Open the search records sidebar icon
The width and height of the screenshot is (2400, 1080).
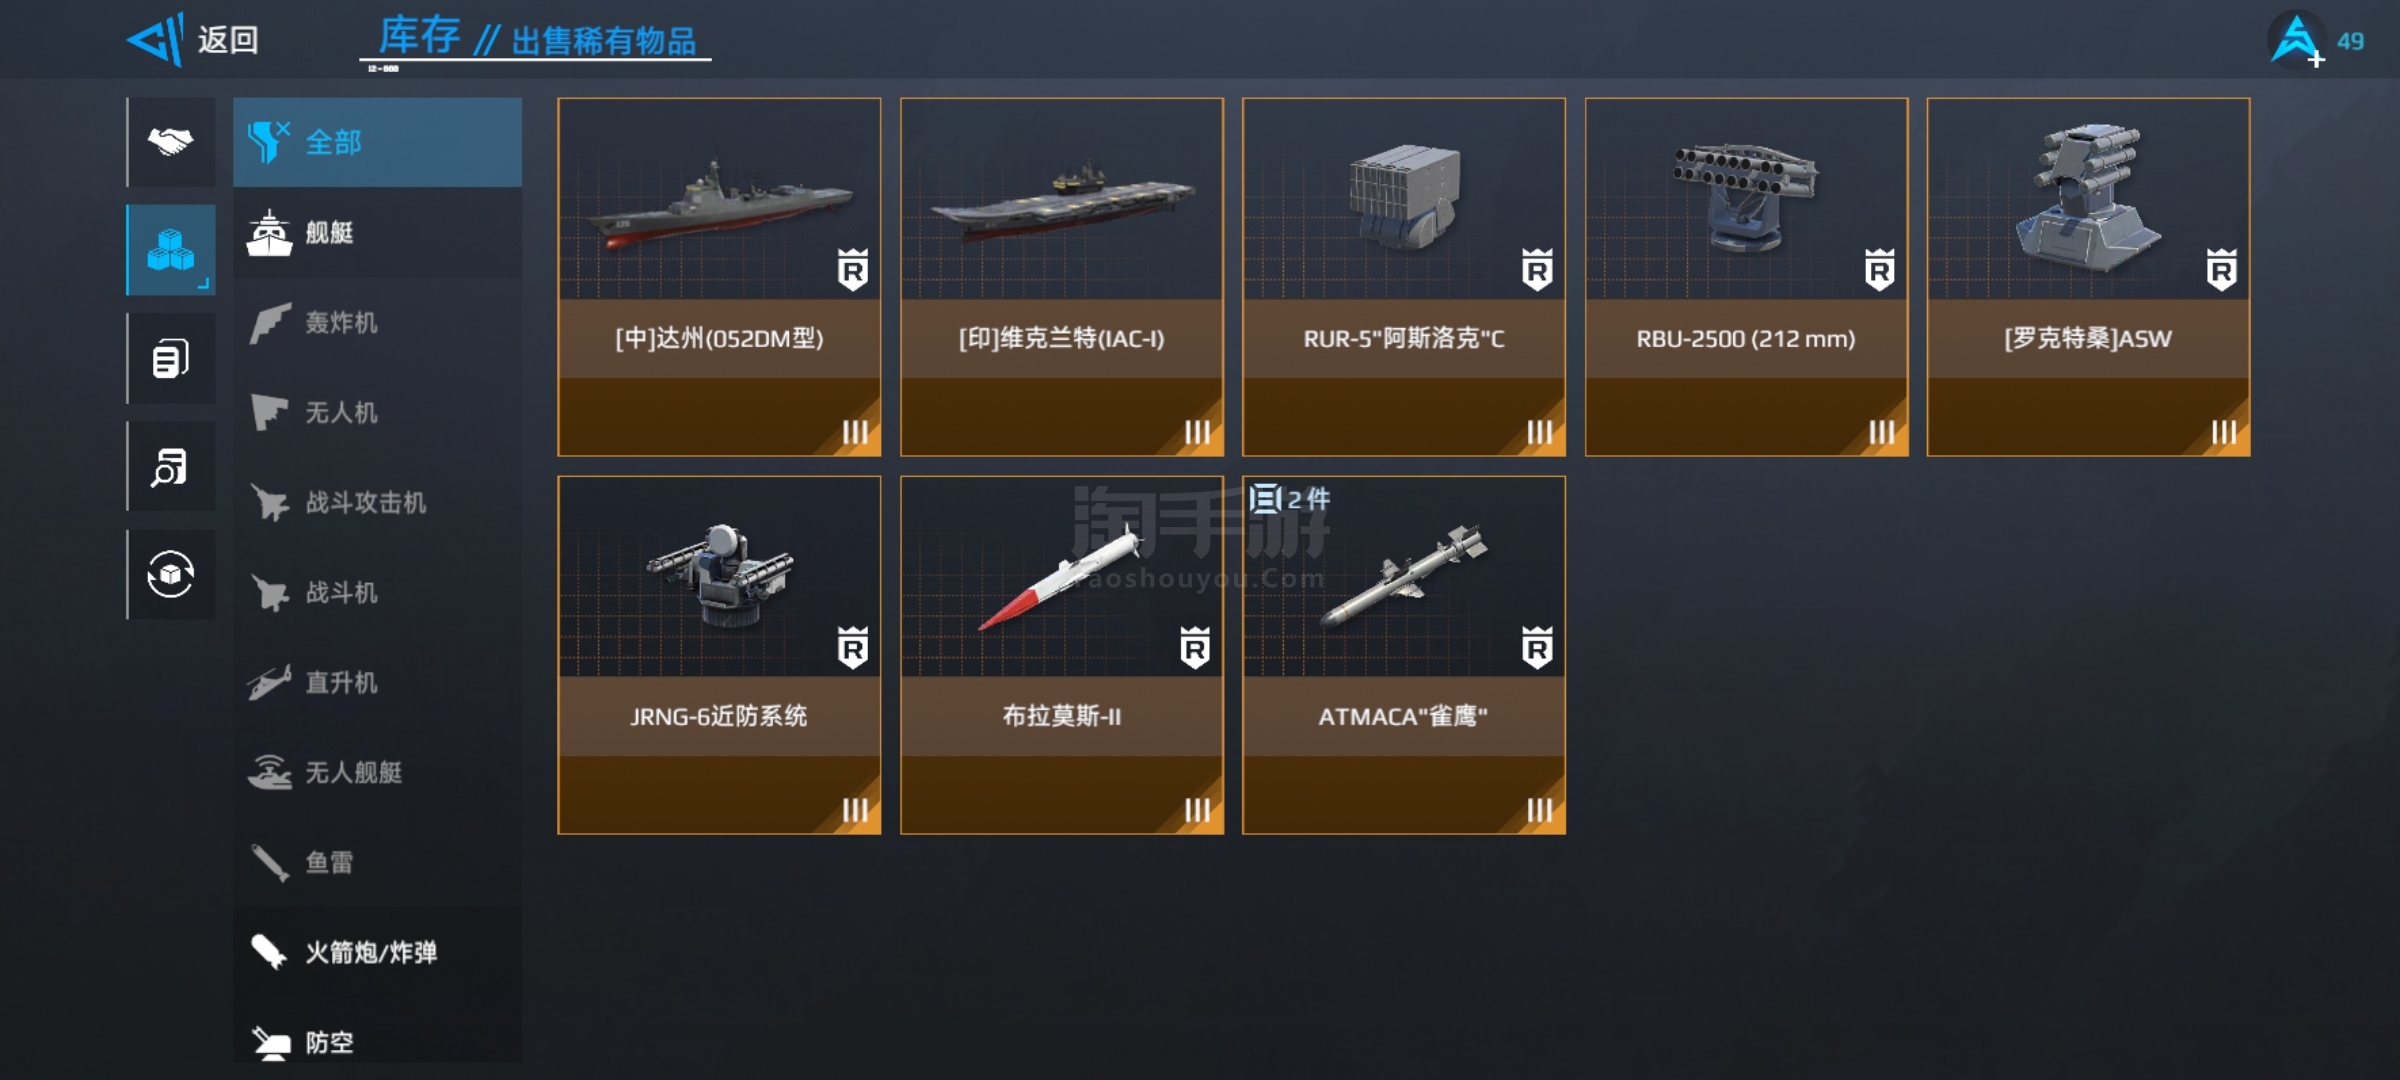pyautogui.click(x=171, y=466)
